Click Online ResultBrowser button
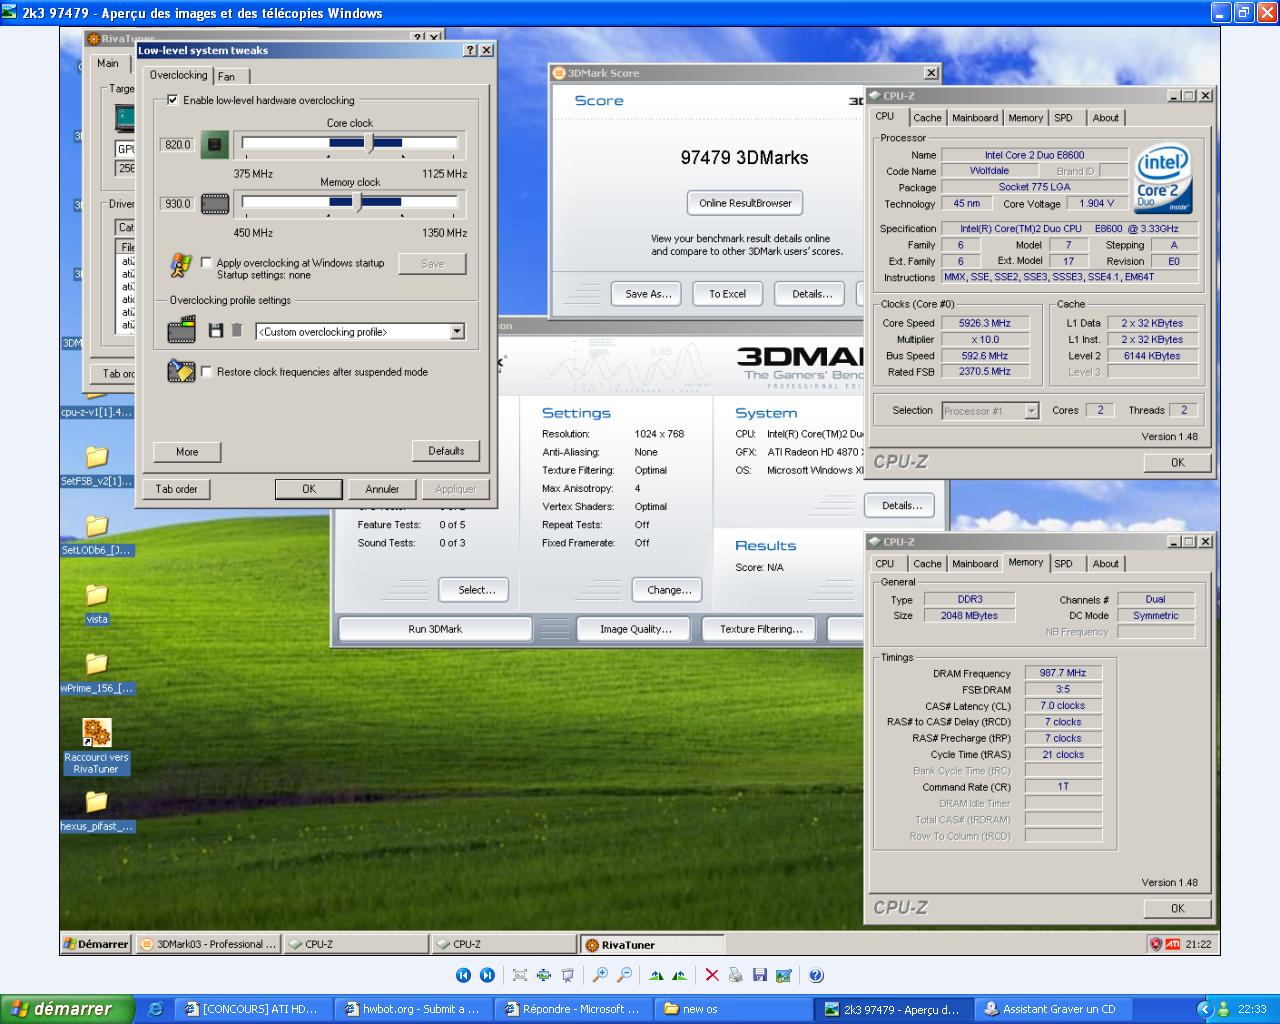The height and width of the screenshot is (1024, 1280). pos(745,203)
